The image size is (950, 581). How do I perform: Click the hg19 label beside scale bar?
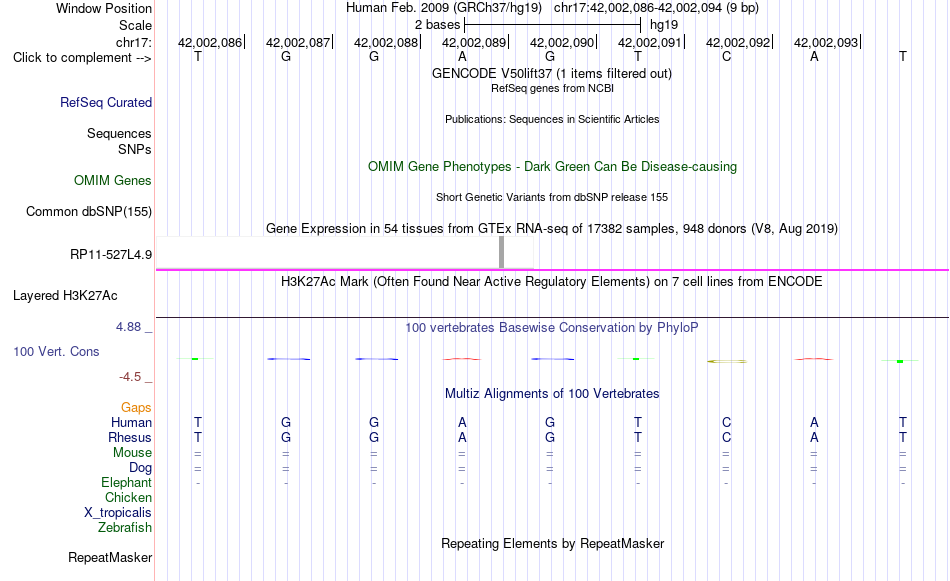coord(663,25)
